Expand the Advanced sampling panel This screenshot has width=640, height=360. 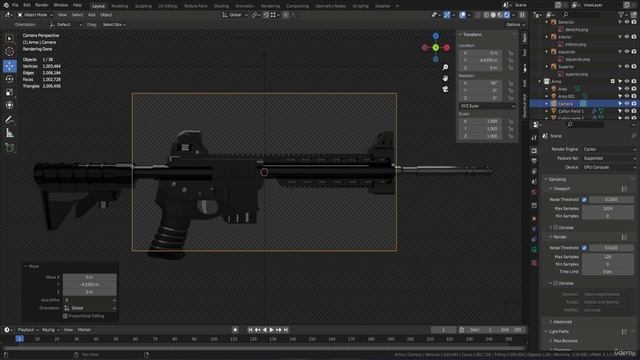pyautogui.click(x=562, y=322)
